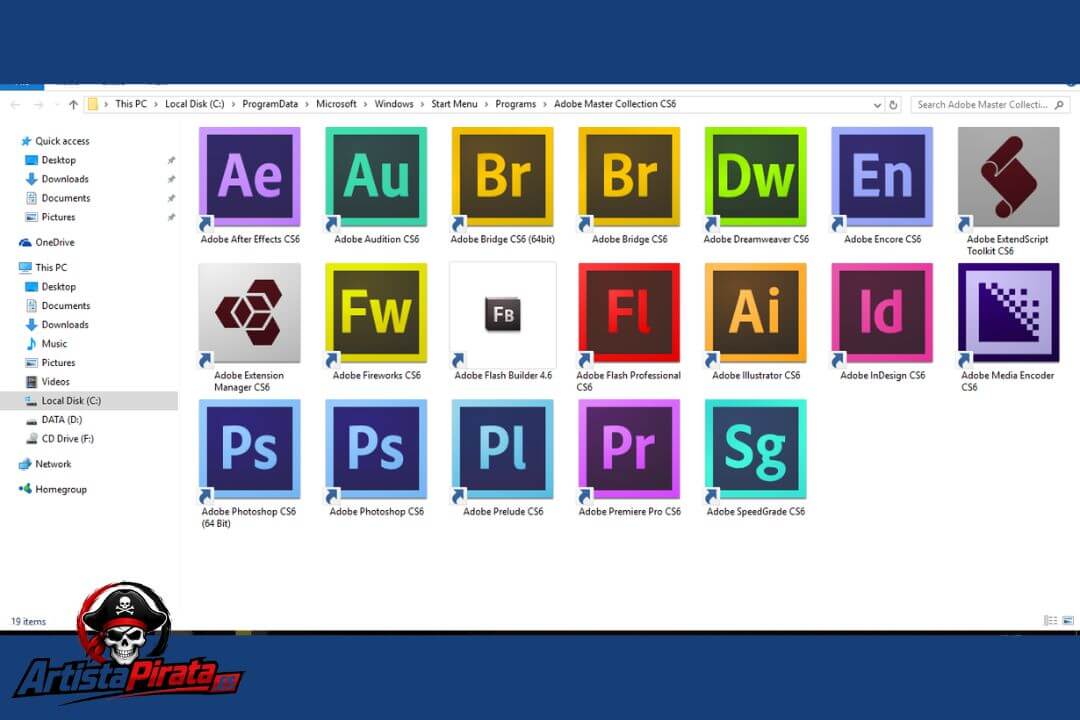Expand chevron after This PC breadcrumb
The height and width of the screenshot is (720, 1080).
click(x=156, y=104)
